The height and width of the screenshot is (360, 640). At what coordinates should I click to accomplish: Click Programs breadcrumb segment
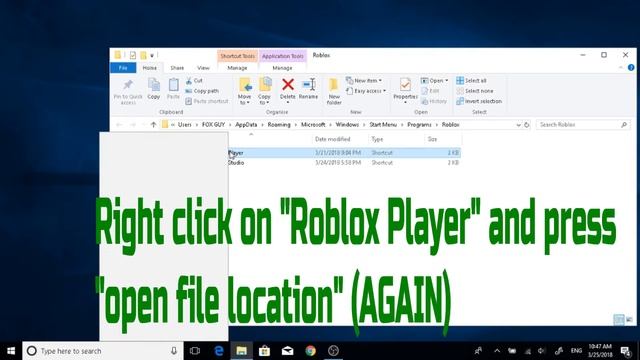pos(419,125)
